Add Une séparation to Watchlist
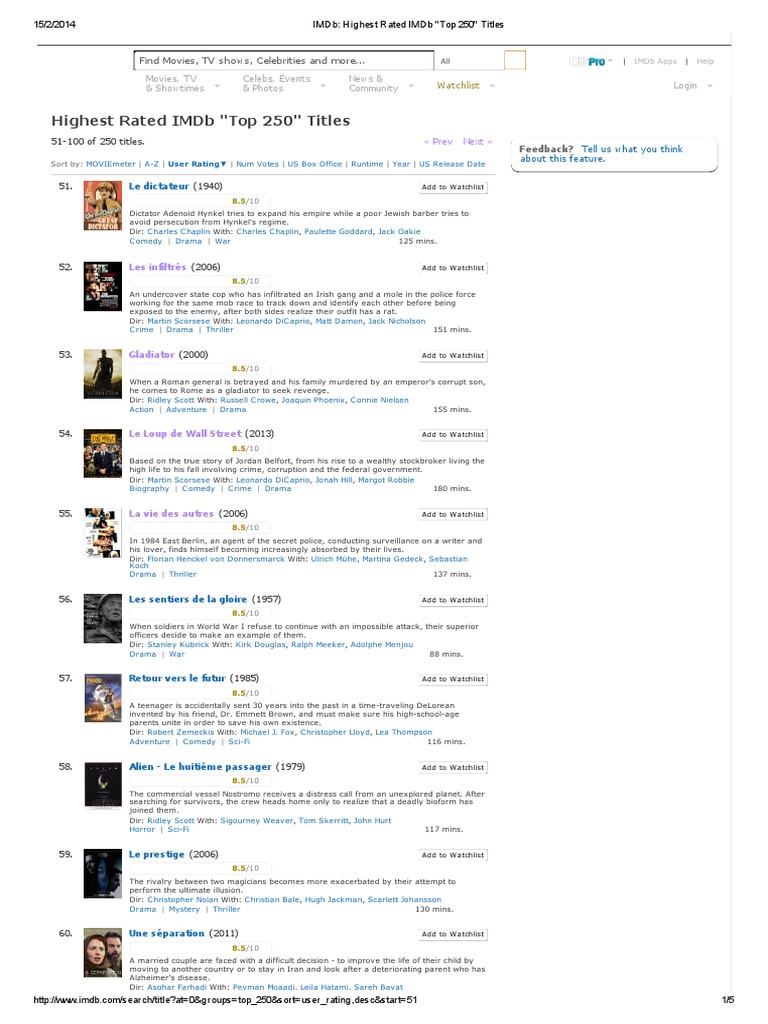Image resolution: width=768 pixels, height=1024 pixels. coord(453,935)
